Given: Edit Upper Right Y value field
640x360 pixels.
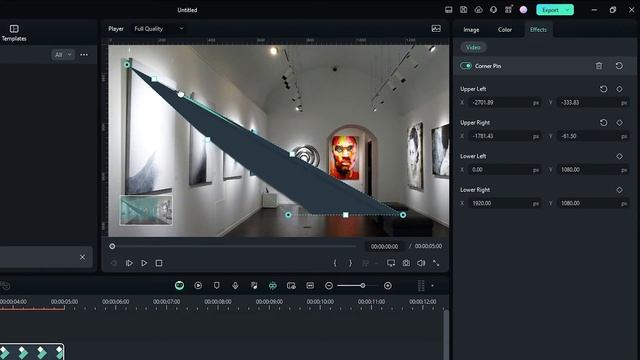Looking at the screenshot, I should 593,136.
